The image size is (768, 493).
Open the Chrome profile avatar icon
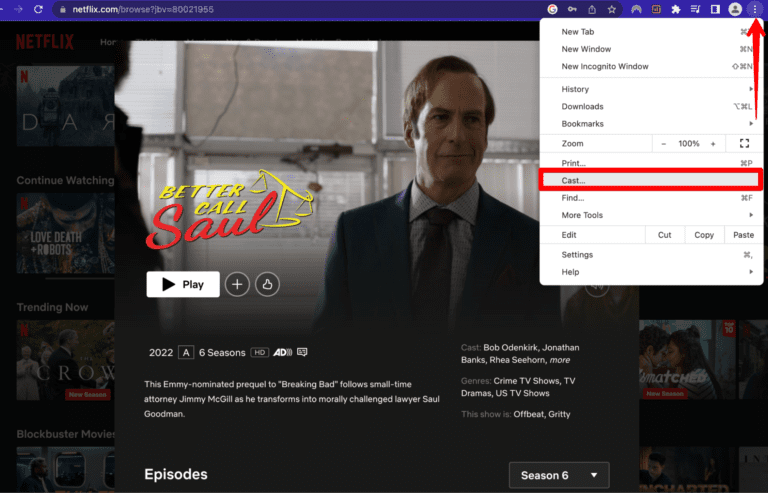click(735, 9)
